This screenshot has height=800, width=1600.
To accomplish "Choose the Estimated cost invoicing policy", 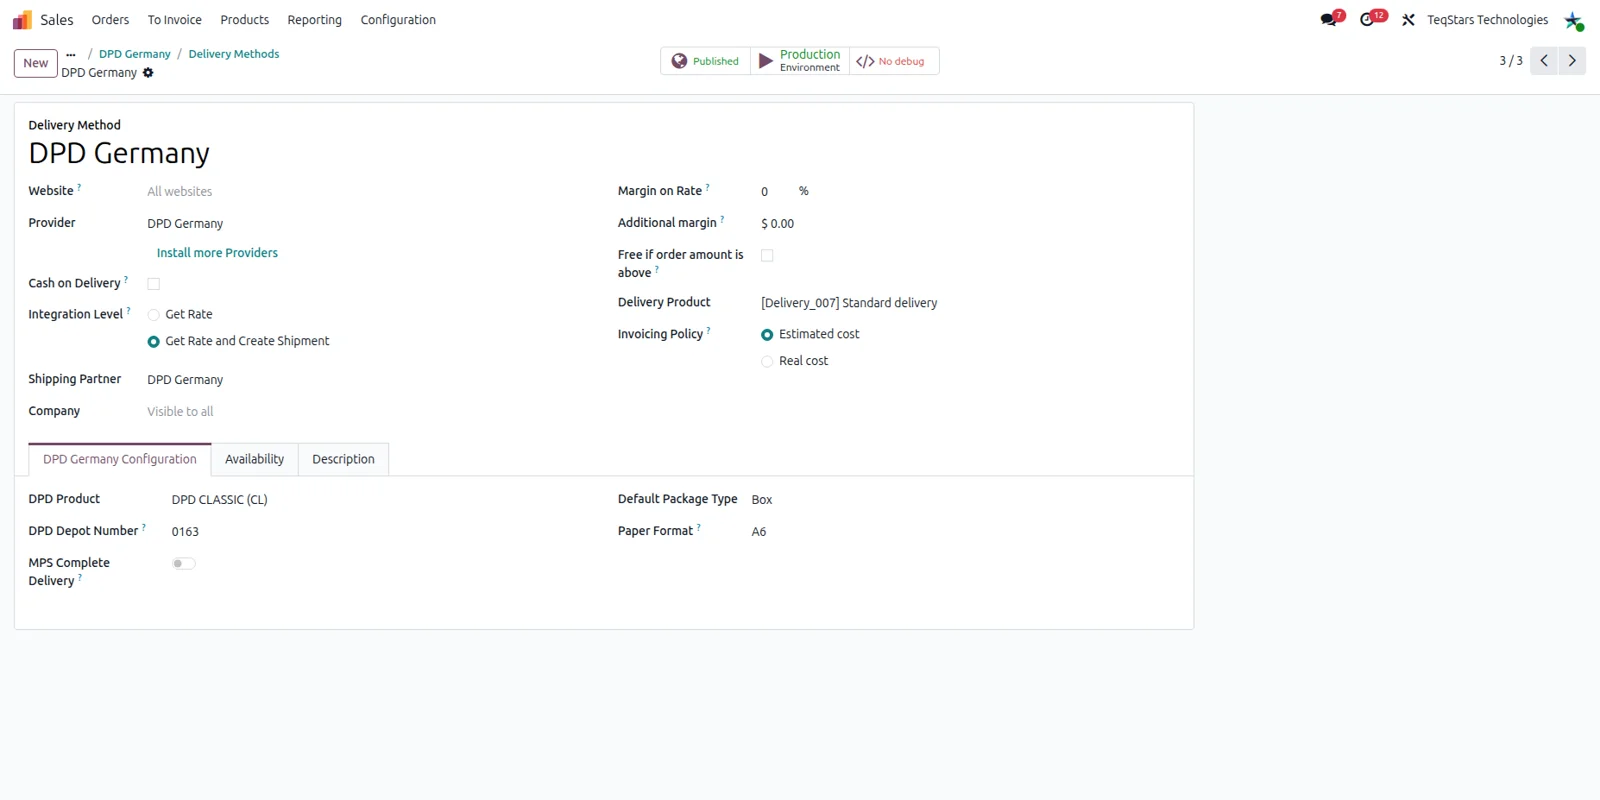I will coord(767,335).
